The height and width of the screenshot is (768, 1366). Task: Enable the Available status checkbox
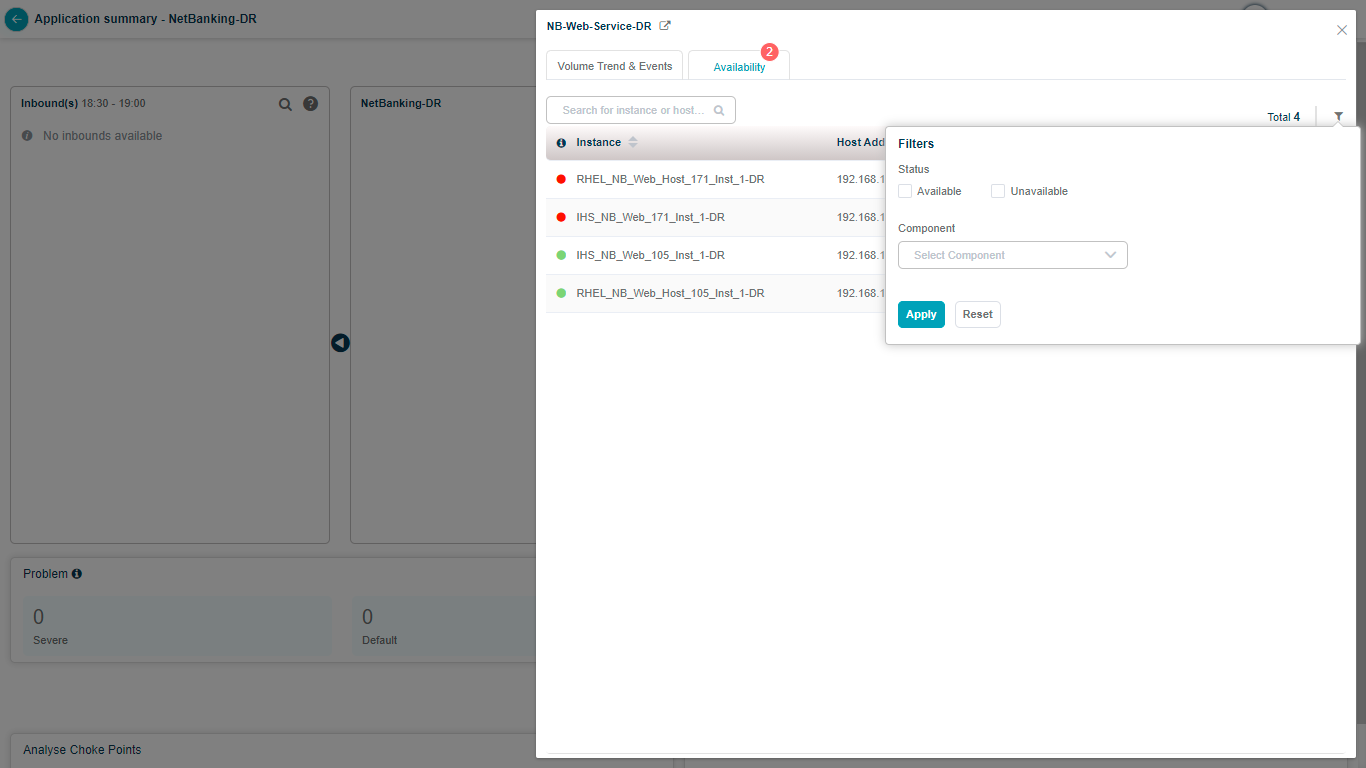905,191
